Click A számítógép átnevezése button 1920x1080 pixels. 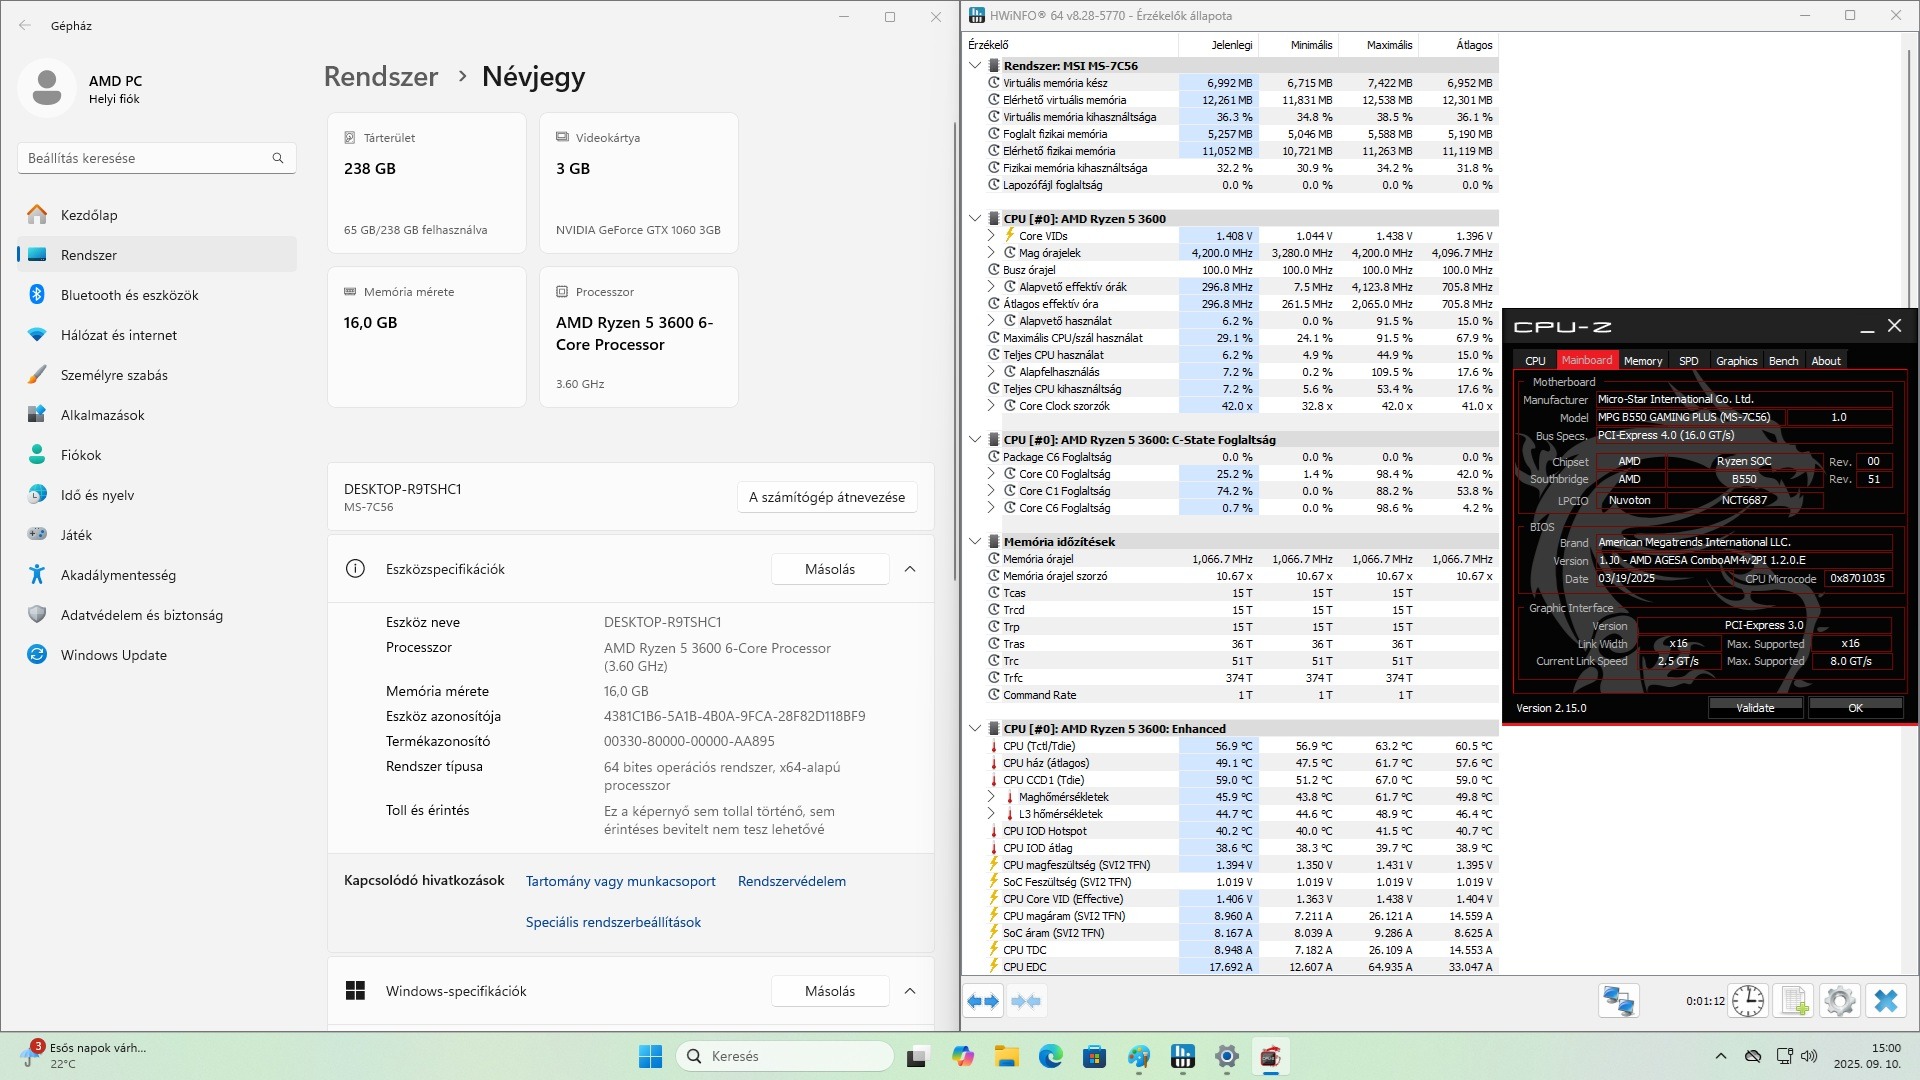(826, 497)
